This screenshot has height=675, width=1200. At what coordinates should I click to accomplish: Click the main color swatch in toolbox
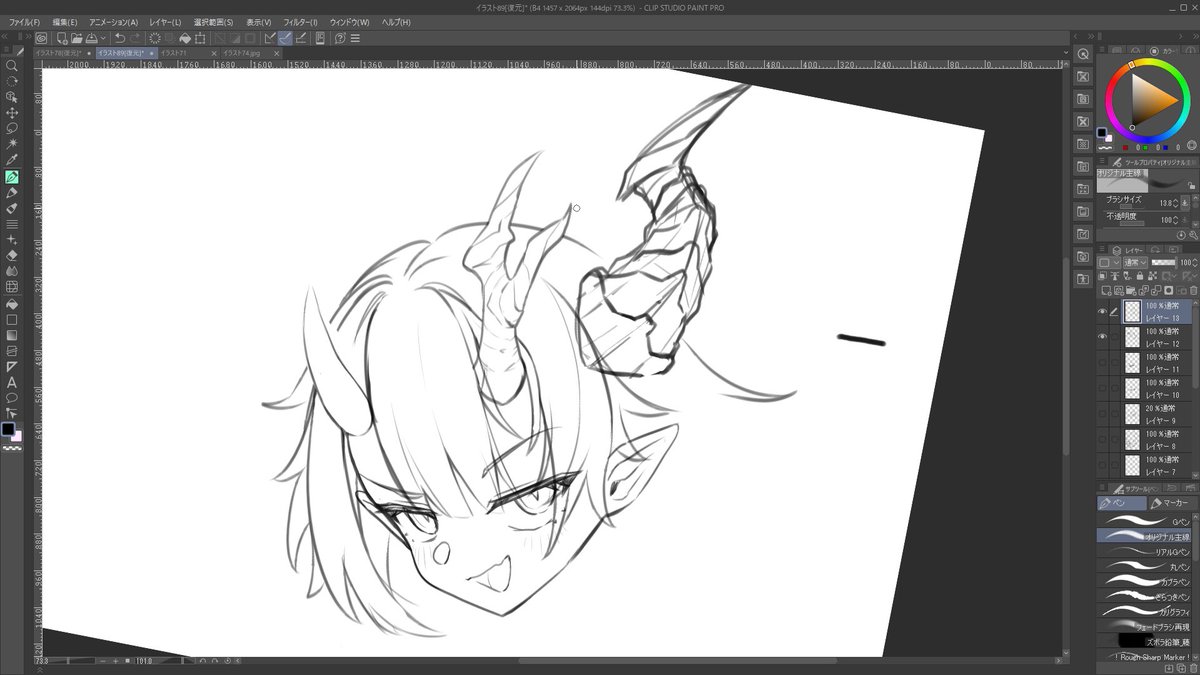8,428
